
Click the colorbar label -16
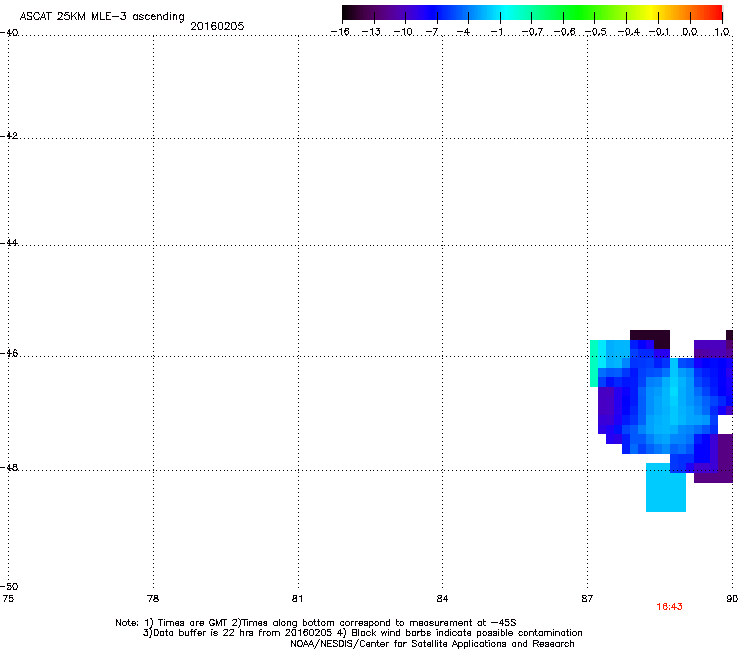340,32
